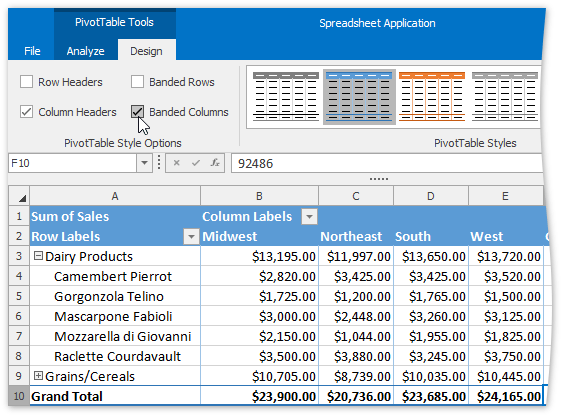Image resolution: width=564 pixels, height=418 pixels.
Task: Click the Select All corner triangle
Action: (19, 196)
